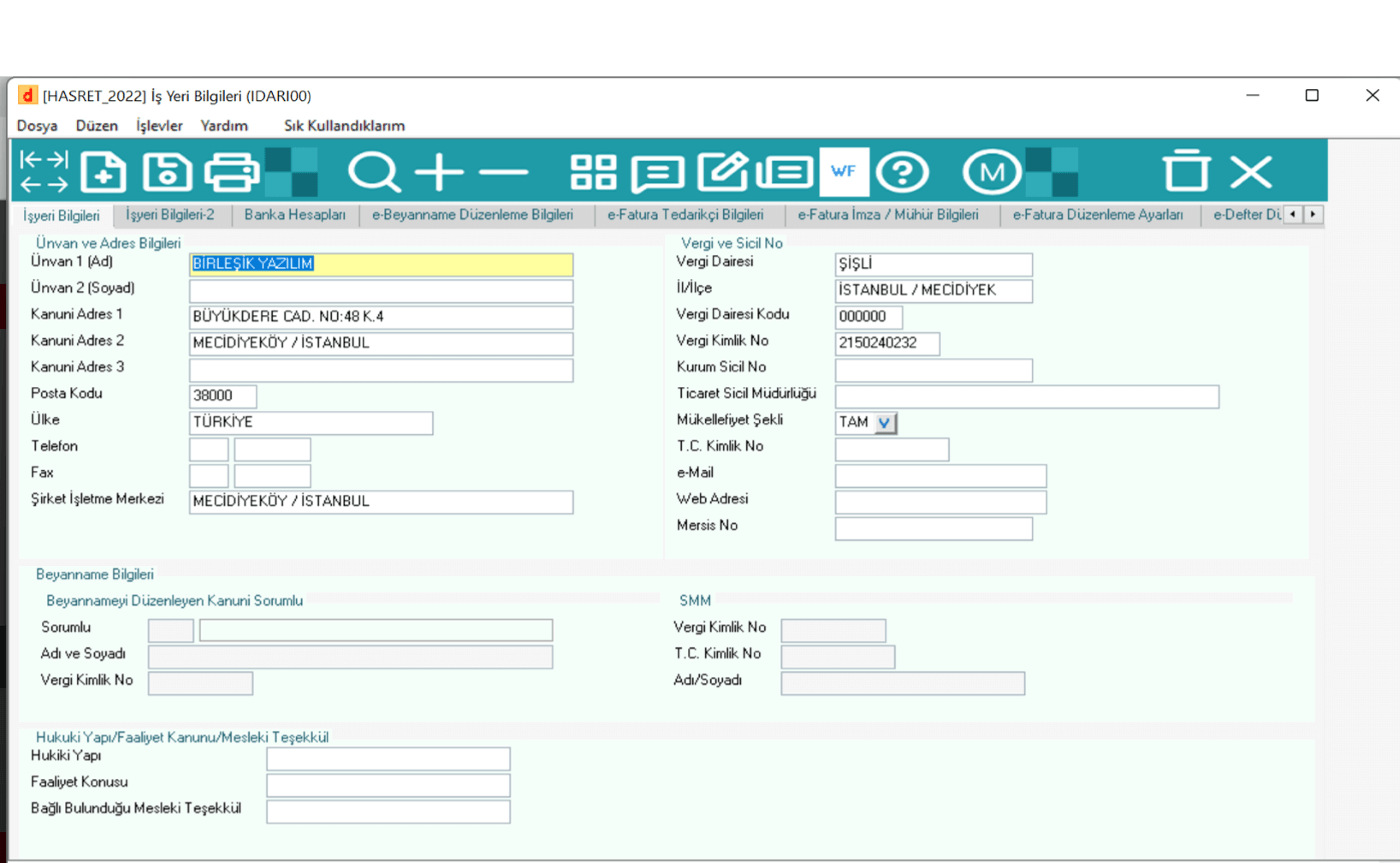
Task: Switch to the İşyeri Bilgileri-2 tab
Action: pos(171,215)
